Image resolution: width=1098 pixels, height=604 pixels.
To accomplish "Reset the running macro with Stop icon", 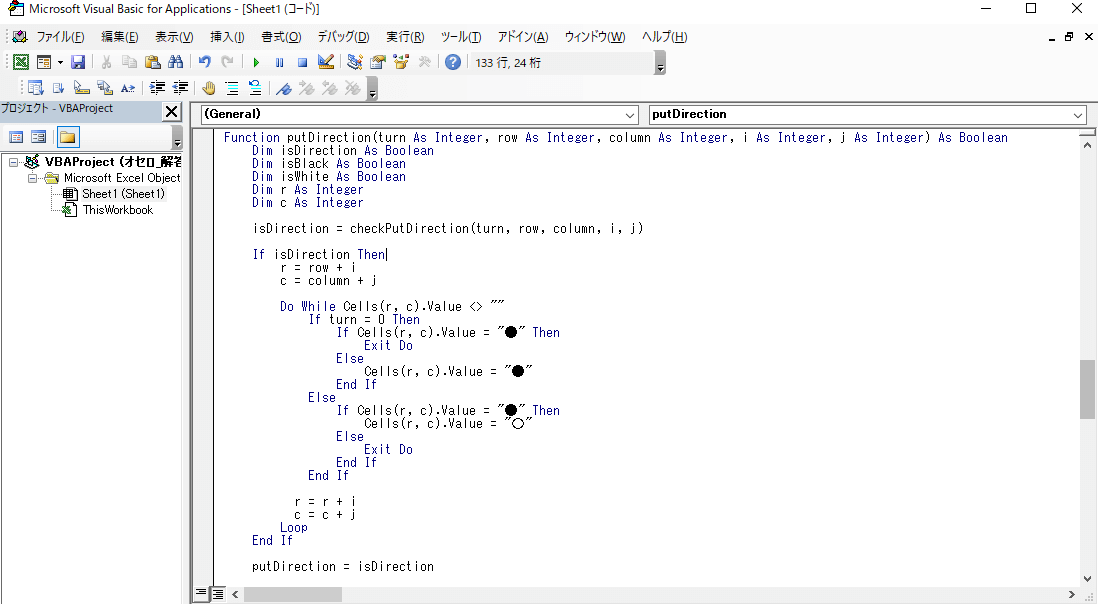I will pyautogui.click(x=301, y=61).
